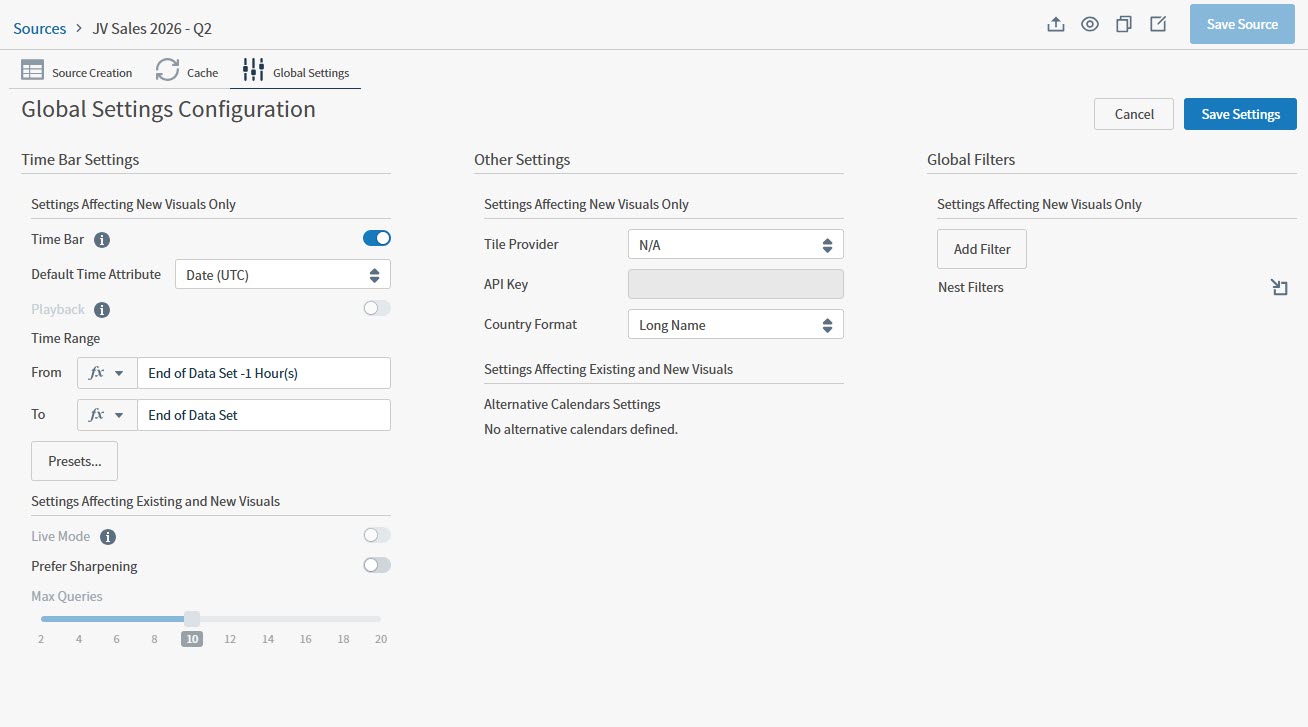Click the Cache refresh icon
The width and height of the screenshot is (1308, 727).
click(x=167, y=71)
